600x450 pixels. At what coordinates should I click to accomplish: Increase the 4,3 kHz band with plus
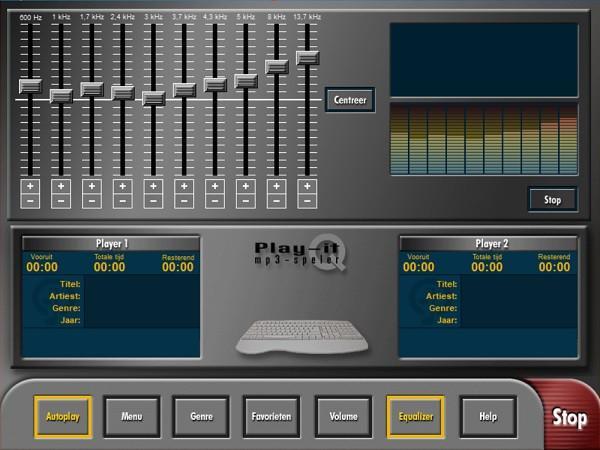(x=215, y=186)
